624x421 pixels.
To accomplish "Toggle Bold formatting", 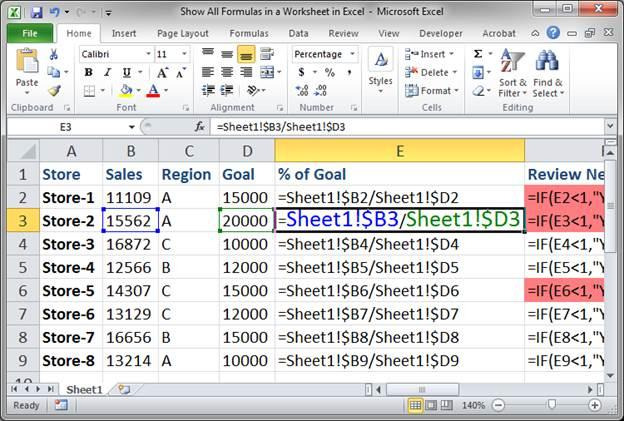I will [88, 72].
